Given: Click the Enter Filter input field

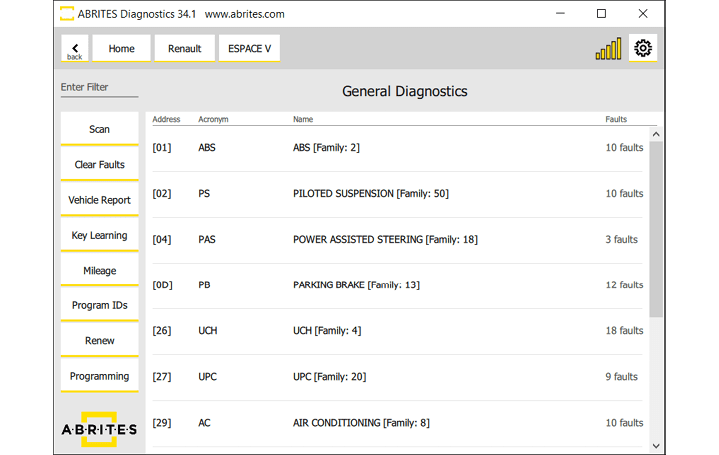Looking at the screenshot, I should coord(99,88).
